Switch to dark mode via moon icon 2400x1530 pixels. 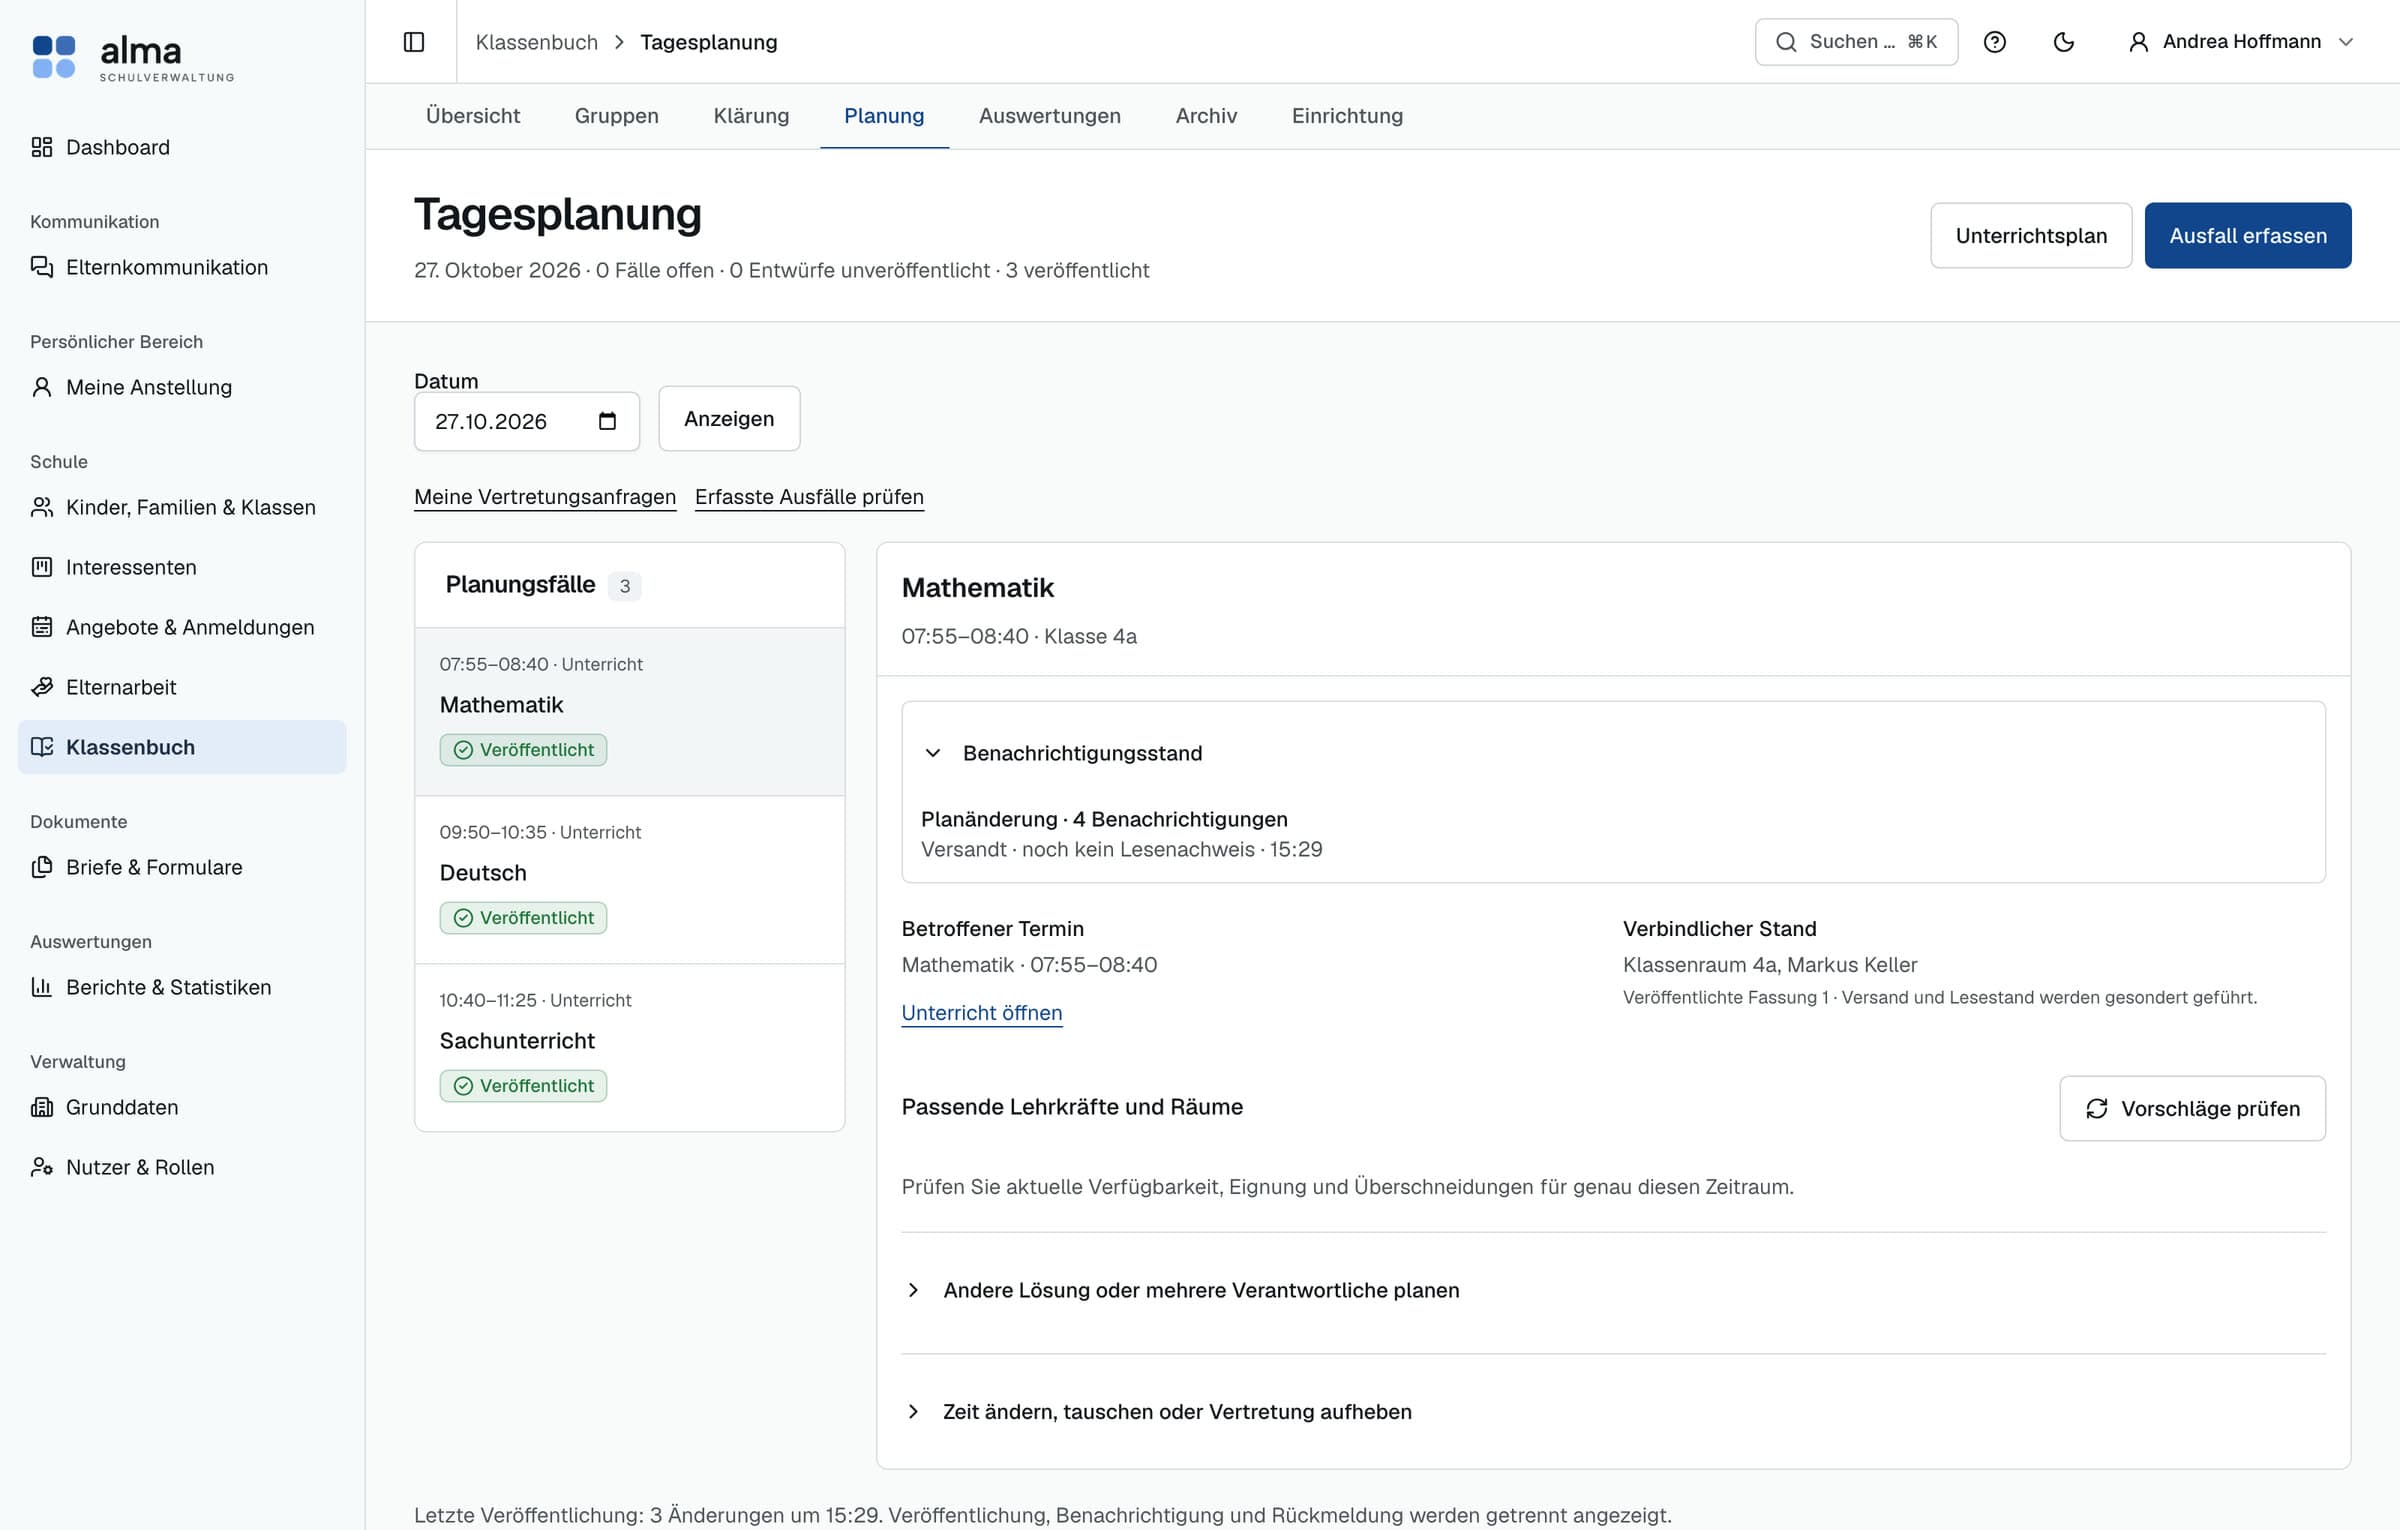click(2063, 42)
